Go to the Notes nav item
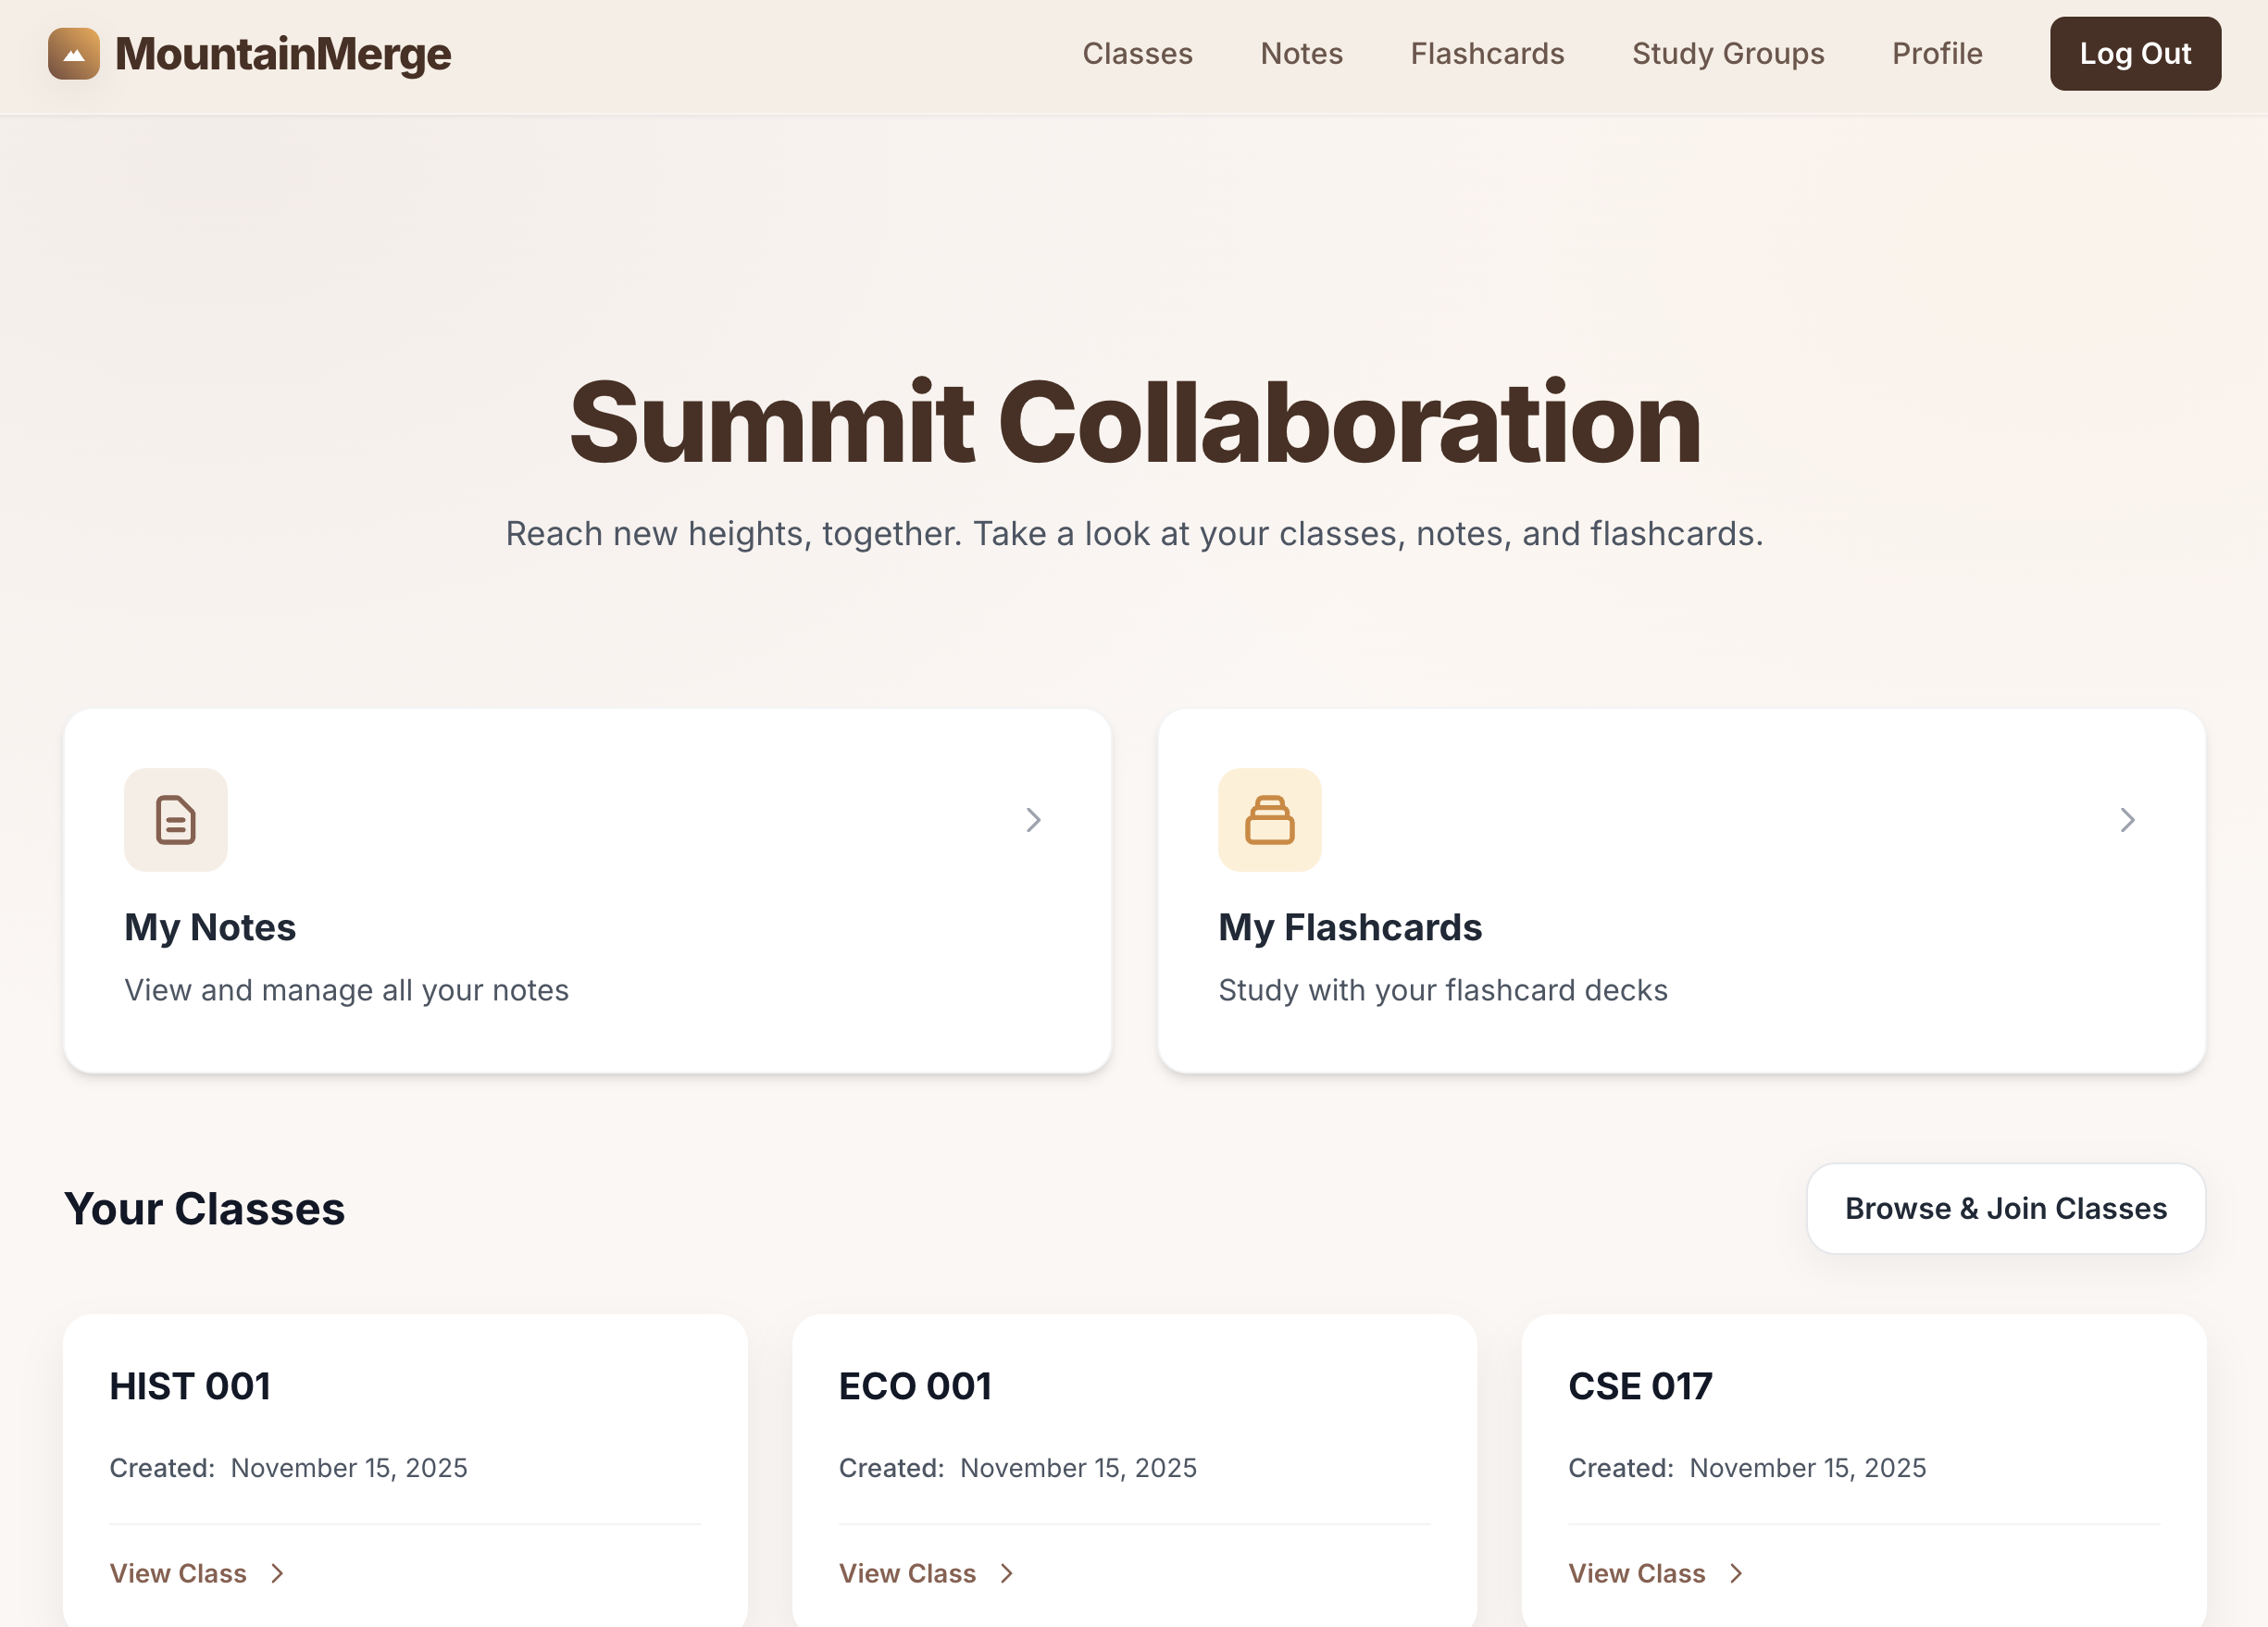Screen dimensions: 2268x1627 click(x=1301, y=54)
